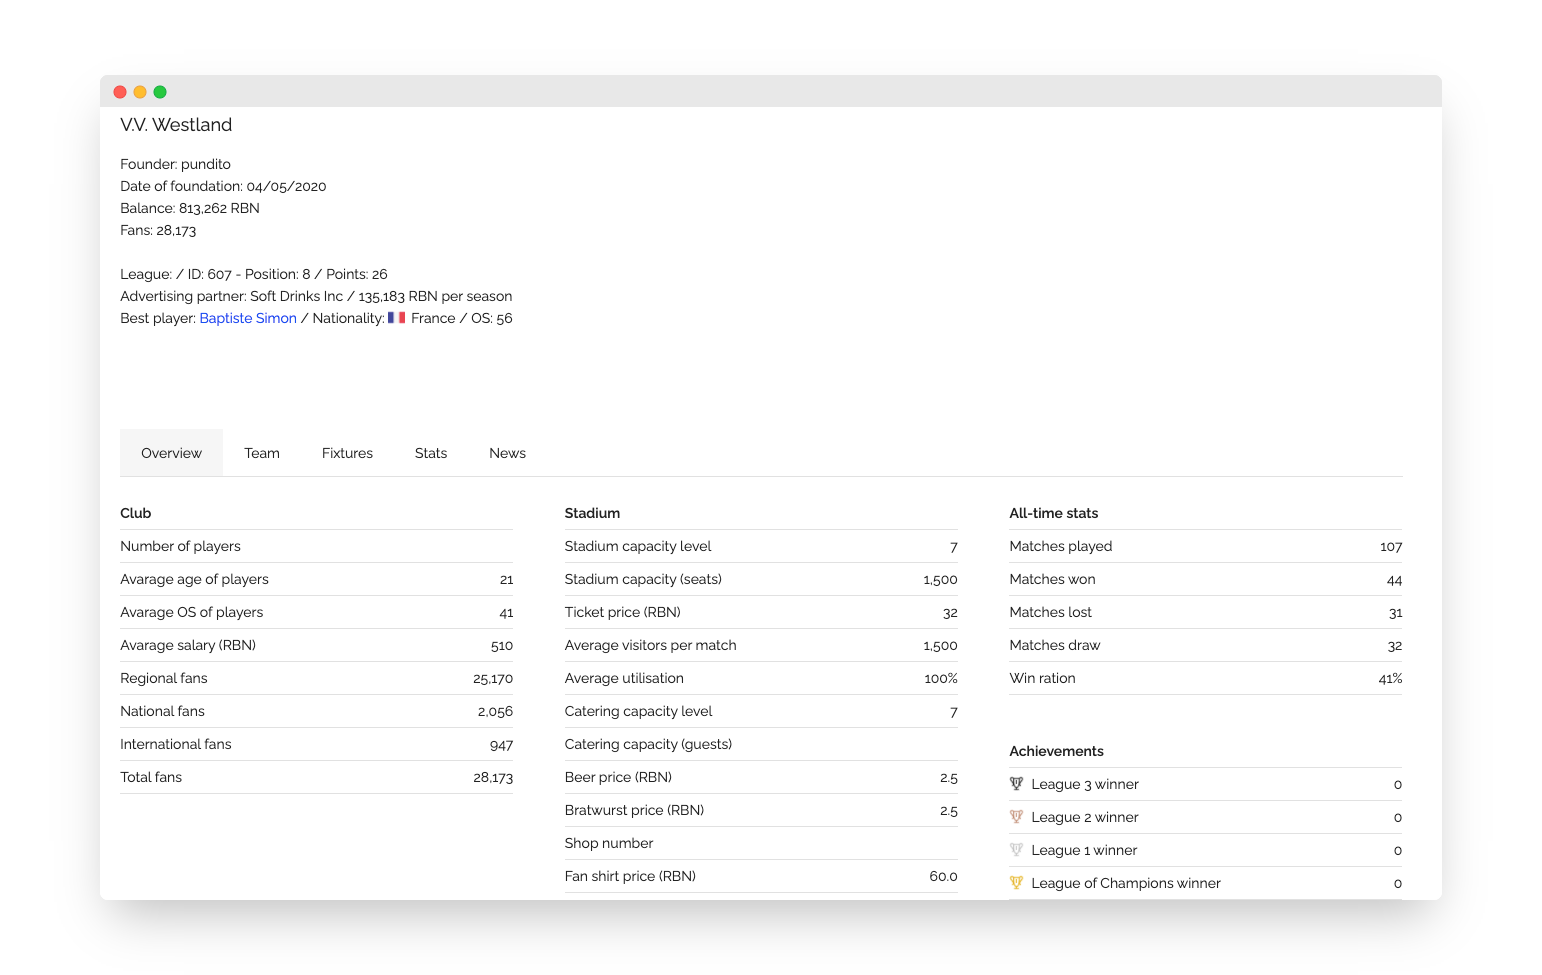1542x975 pixels.
Task: Select the Stats tab
Action: 431,453
